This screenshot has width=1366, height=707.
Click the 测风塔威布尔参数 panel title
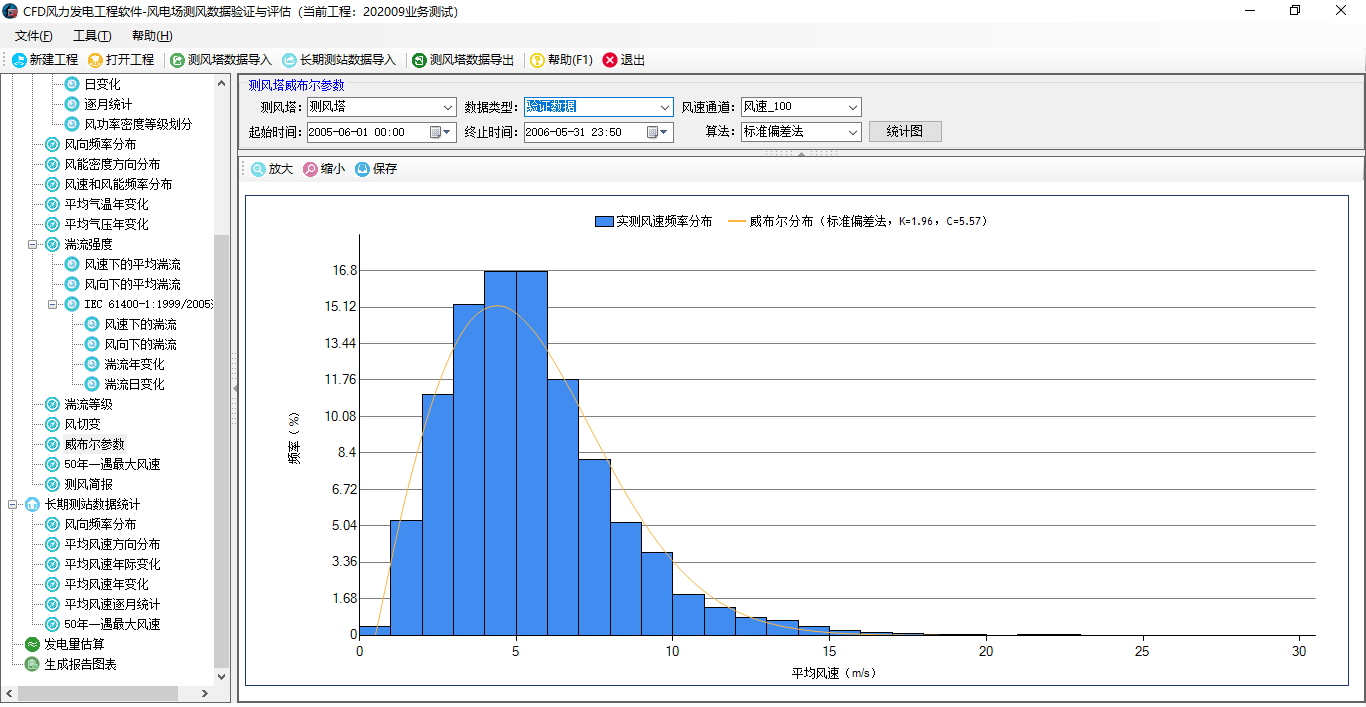point(296,86)
